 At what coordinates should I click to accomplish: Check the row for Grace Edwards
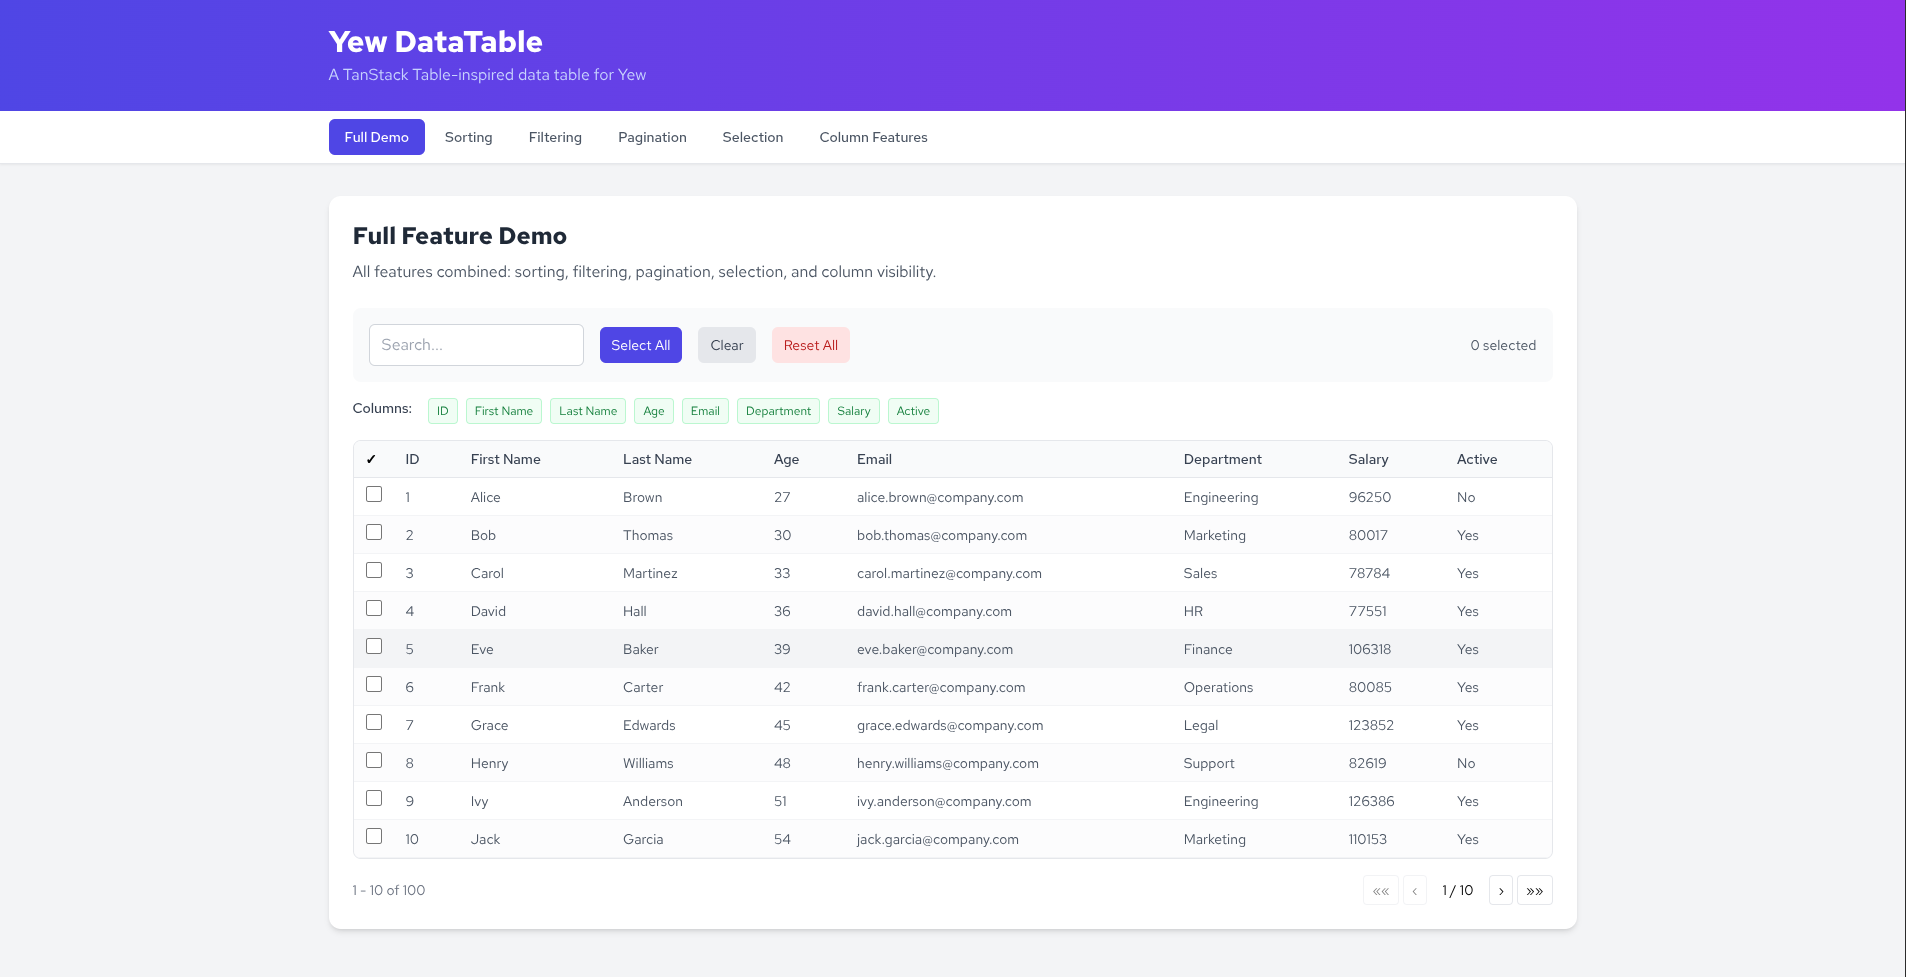374,722
